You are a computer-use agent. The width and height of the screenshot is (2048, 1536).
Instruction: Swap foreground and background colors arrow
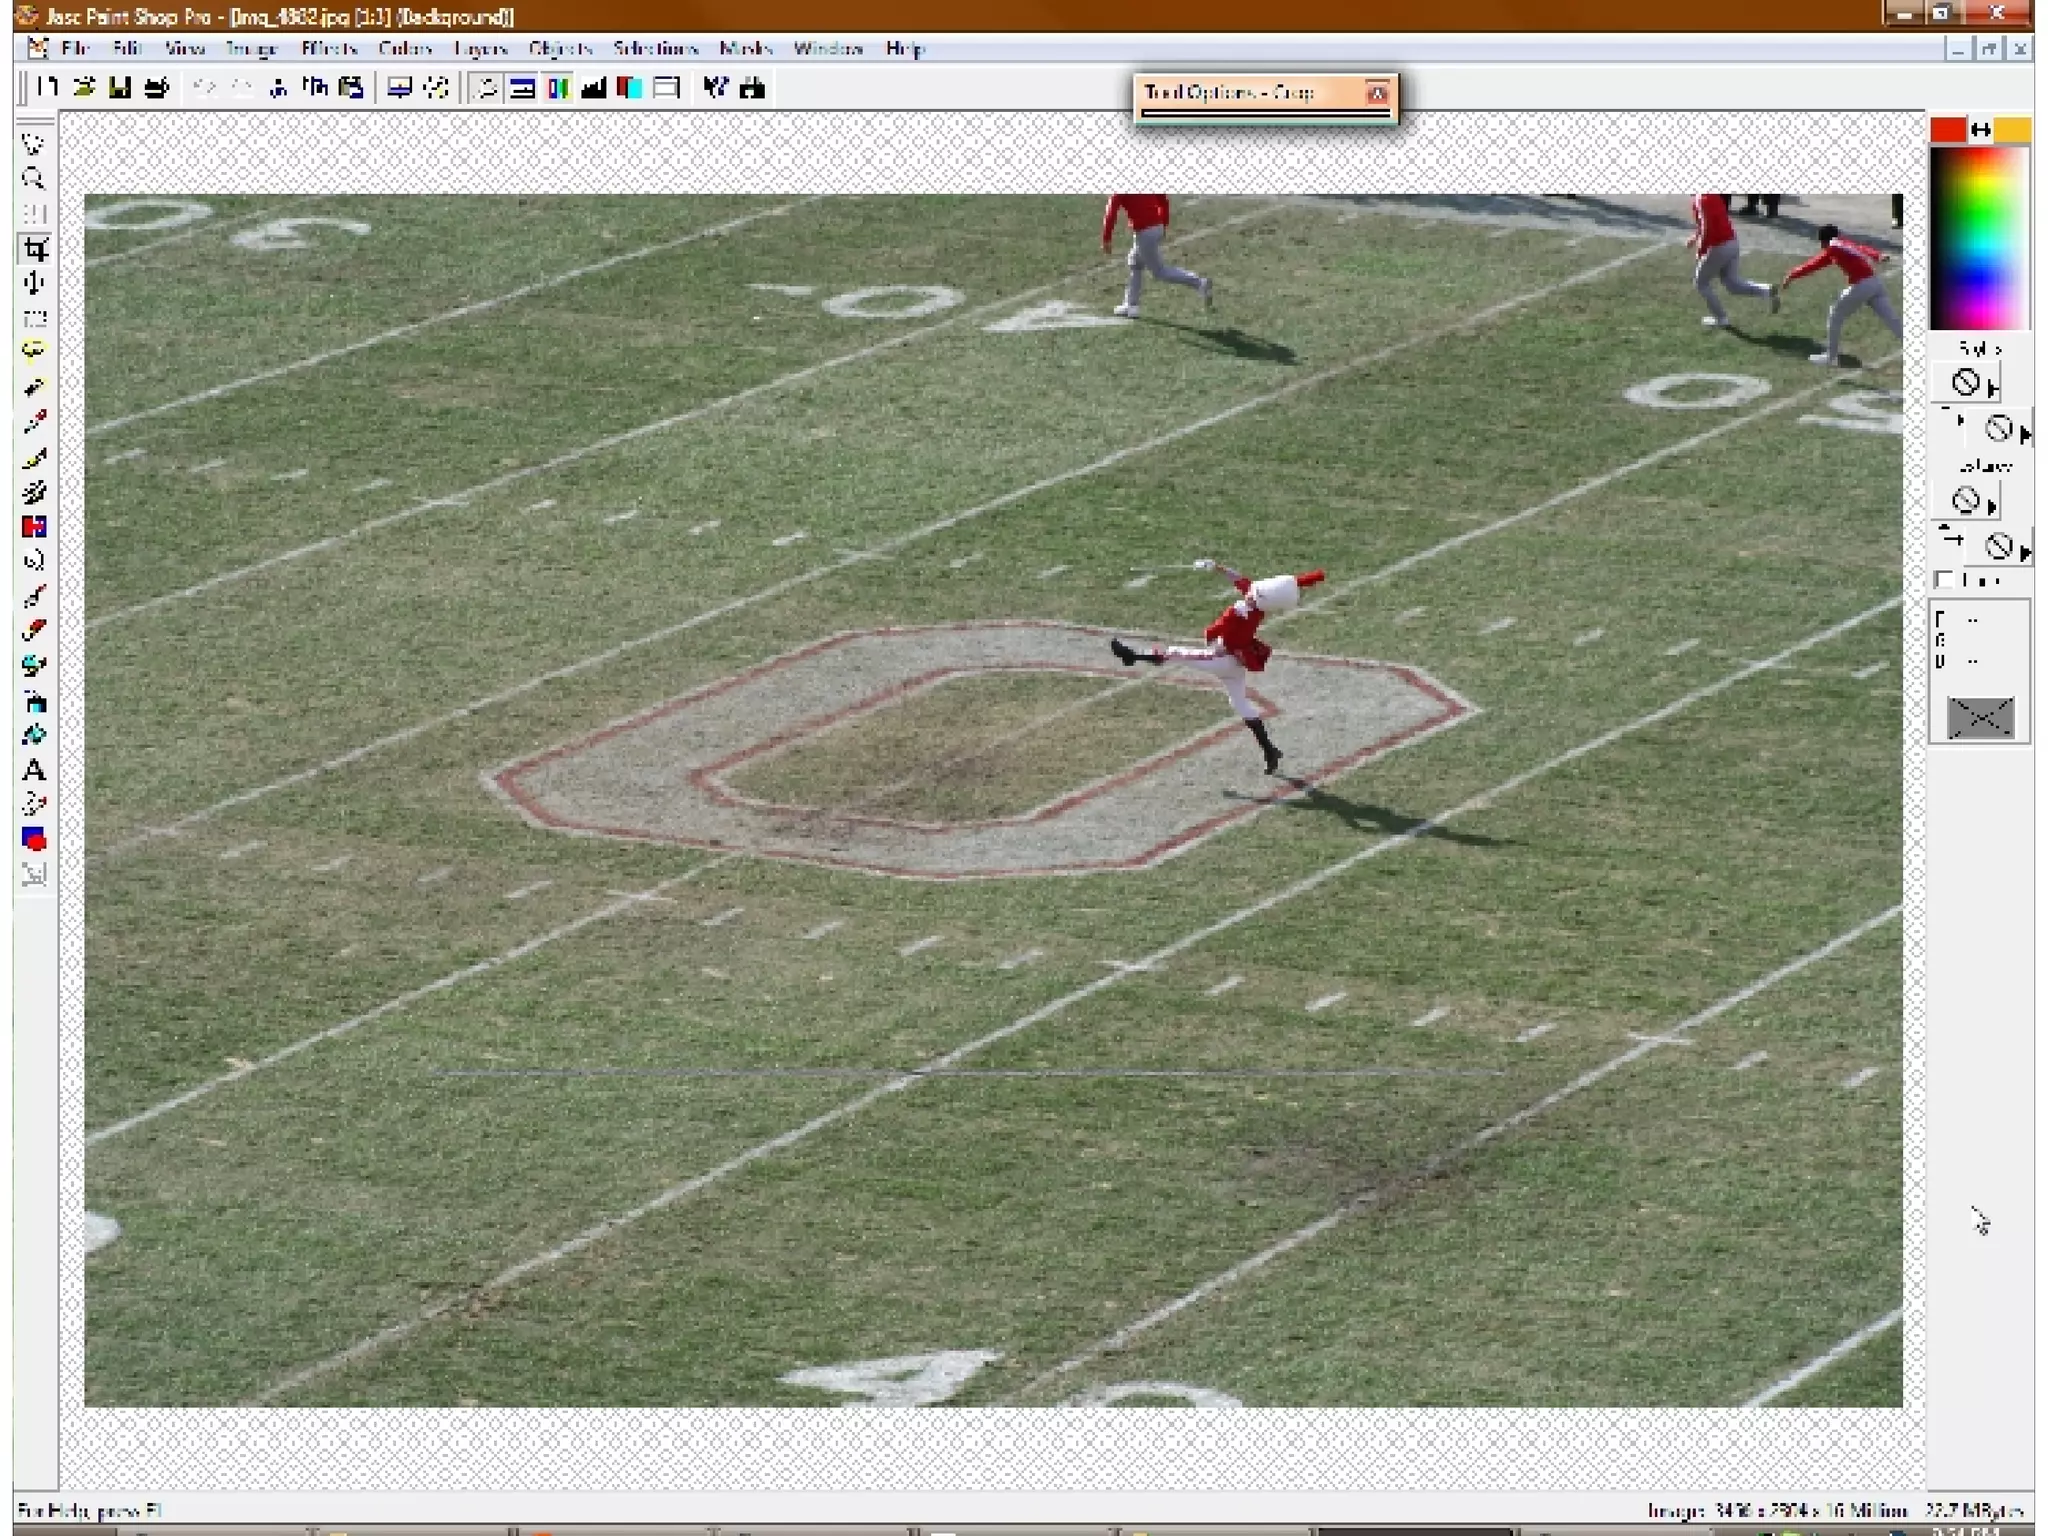(1980, 130)
